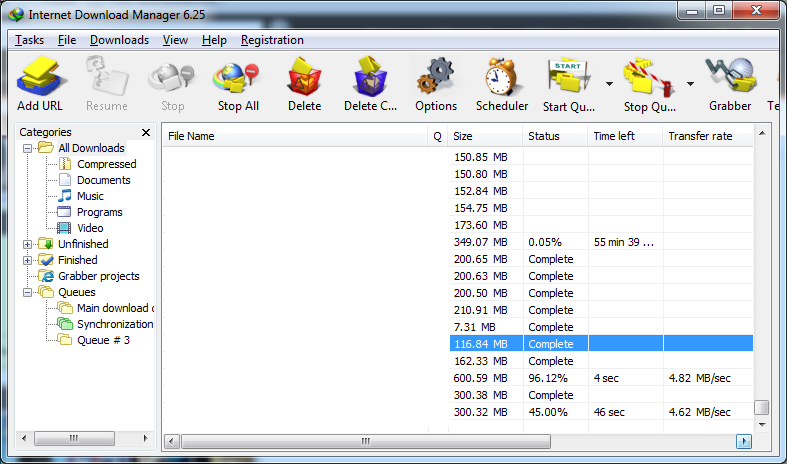Viewport: 787px width, 464px height.
Task: Select the Main download queue
Action: coord(115,308)
